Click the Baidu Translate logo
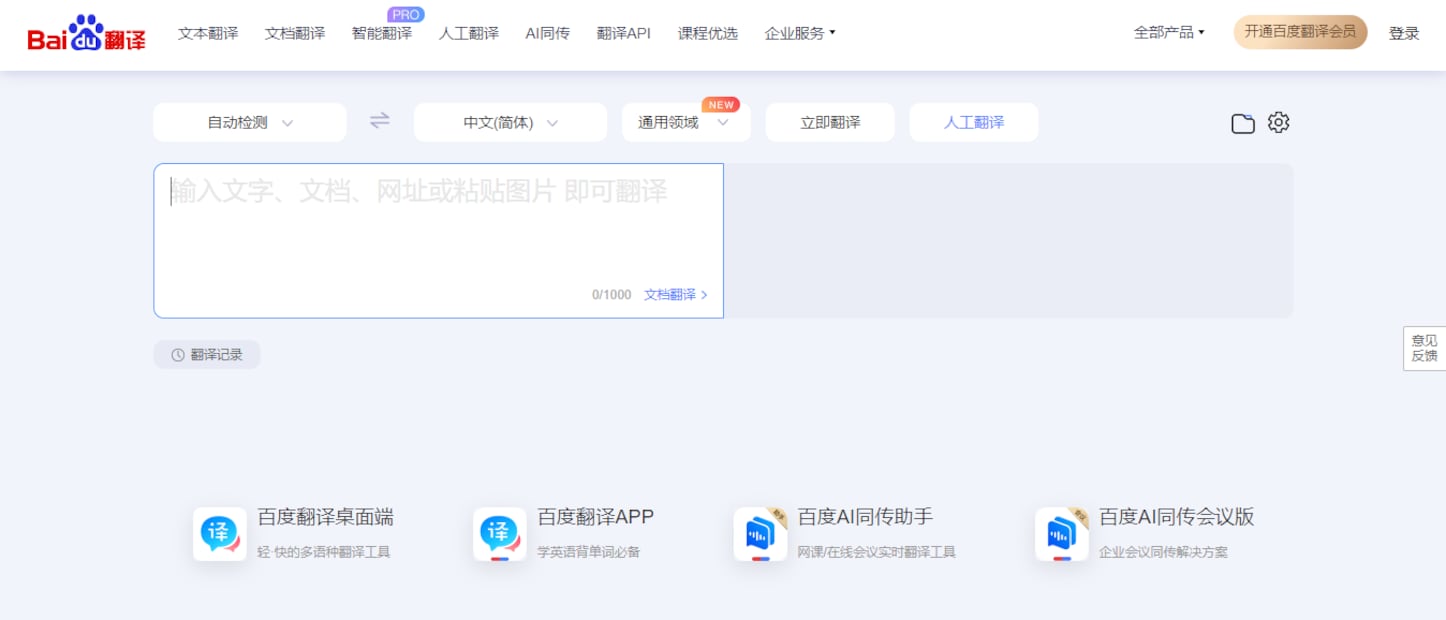Screen dimensions: 1446x620 pos(86,34)
